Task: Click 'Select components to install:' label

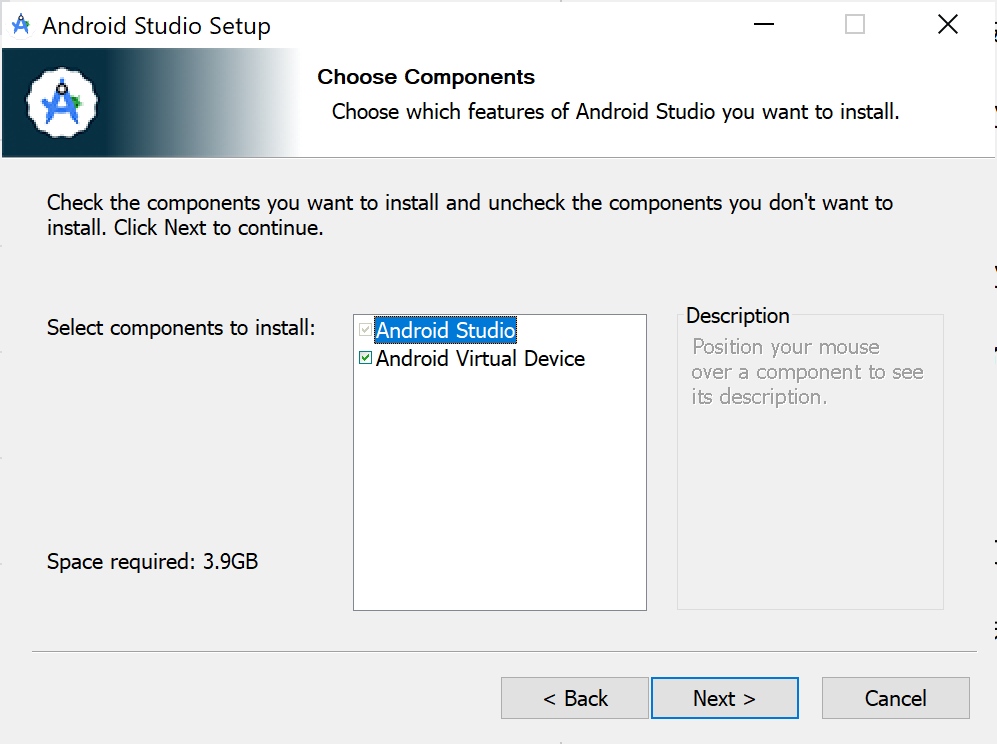Action: pos(181,328)
